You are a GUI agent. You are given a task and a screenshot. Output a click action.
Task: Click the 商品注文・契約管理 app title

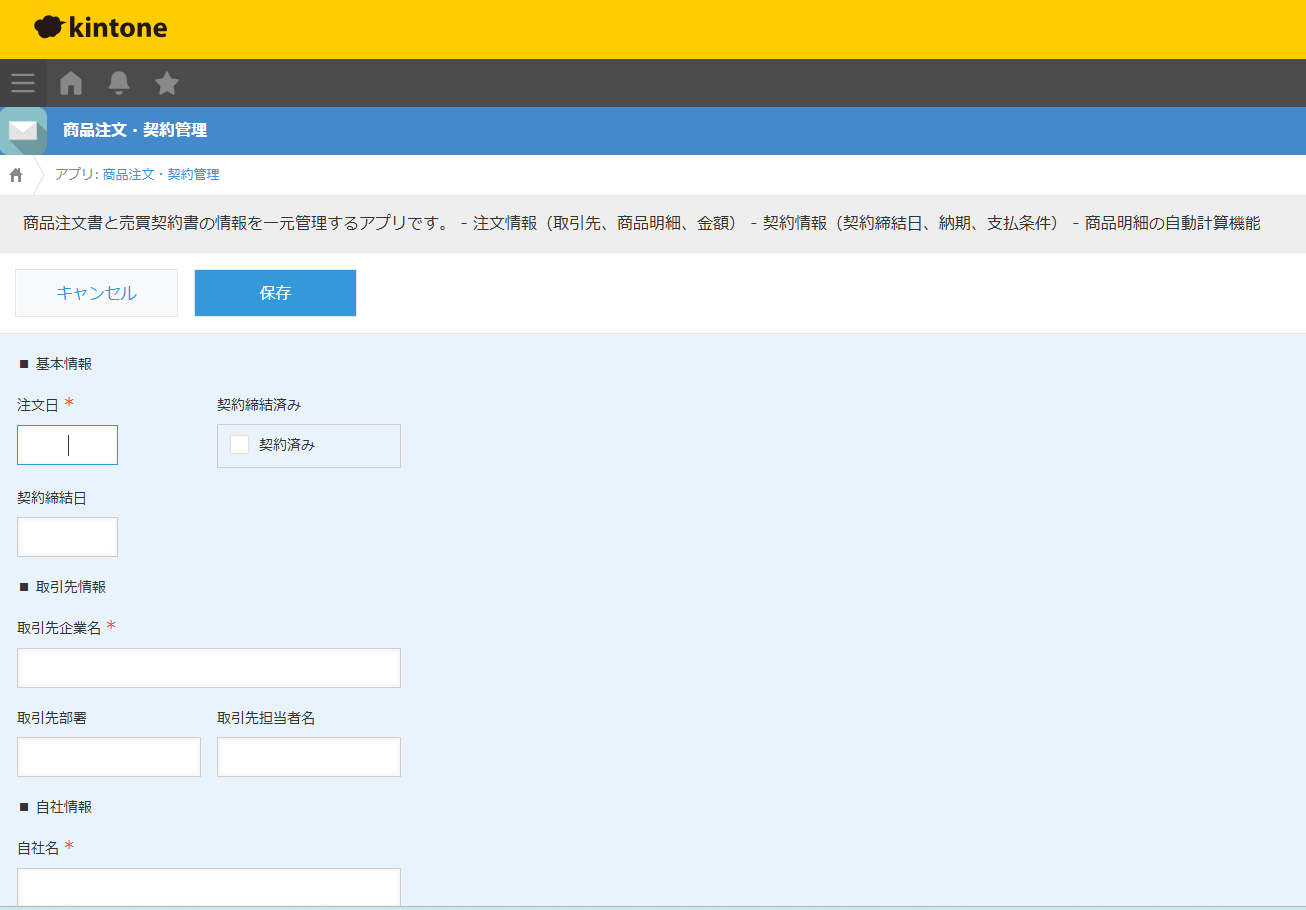point(135,130)
